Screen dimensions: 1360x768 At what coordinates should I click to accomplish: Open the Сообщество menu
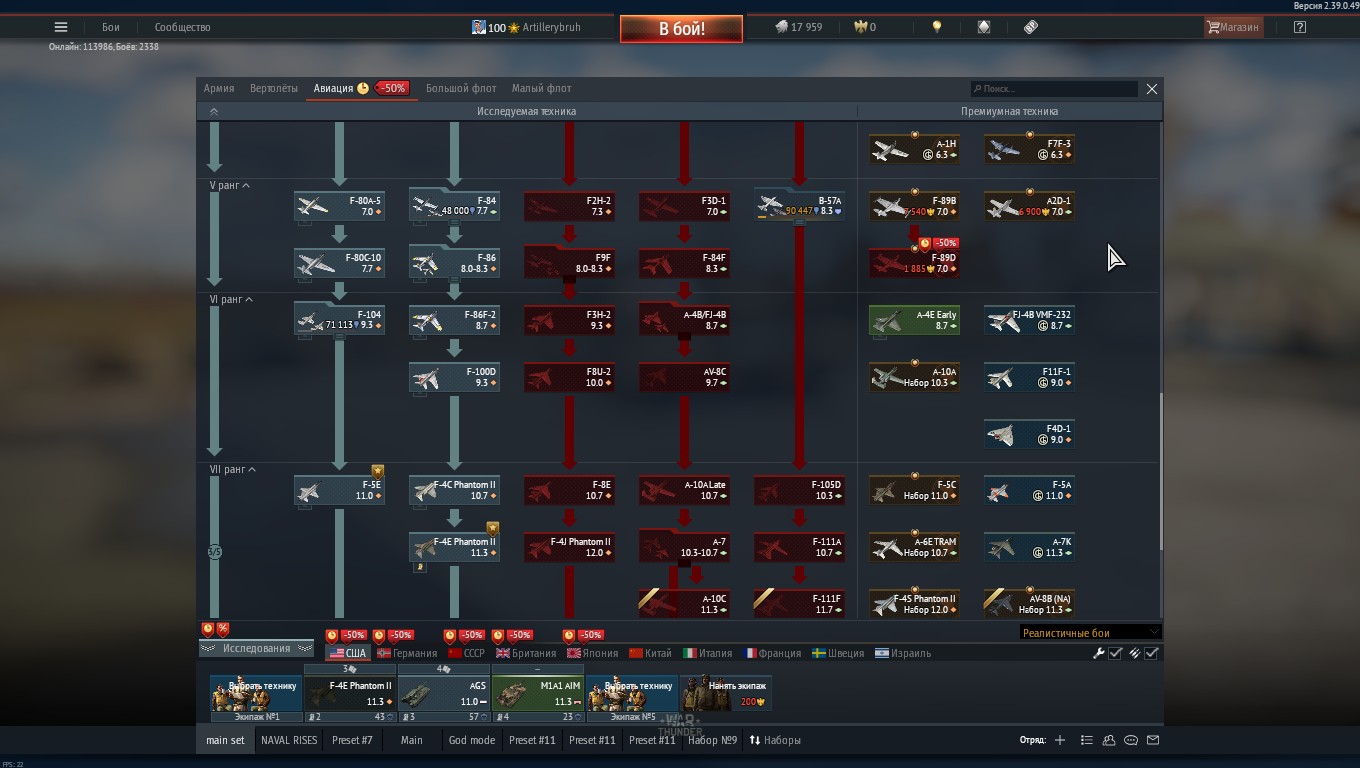[182, 27]
